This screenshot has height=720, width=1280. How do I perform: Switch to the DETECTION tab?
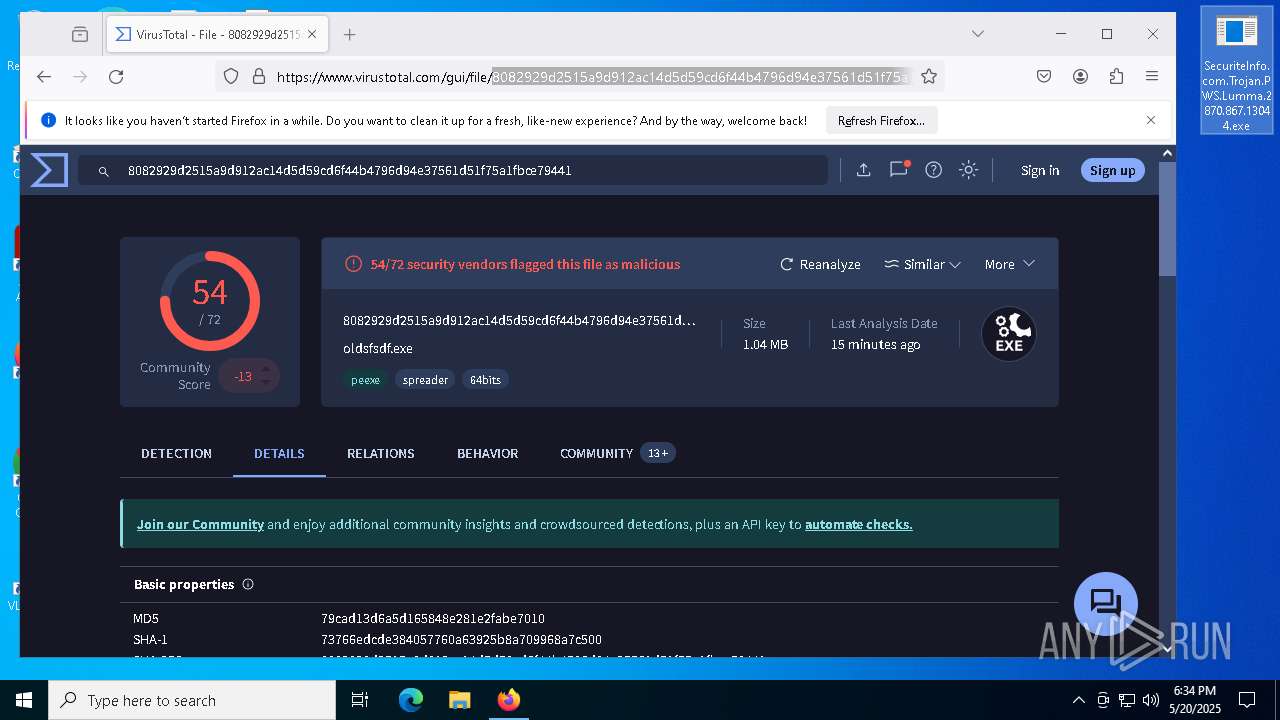pos(176,453)
